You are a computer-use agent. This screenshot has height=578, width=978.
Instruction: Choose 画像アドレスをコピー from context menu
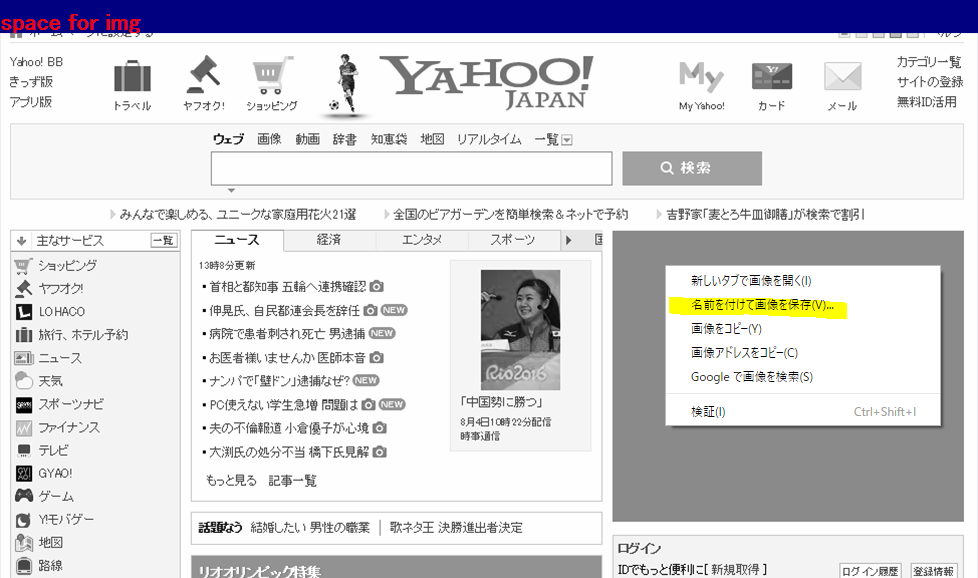[x=803, y=353]
